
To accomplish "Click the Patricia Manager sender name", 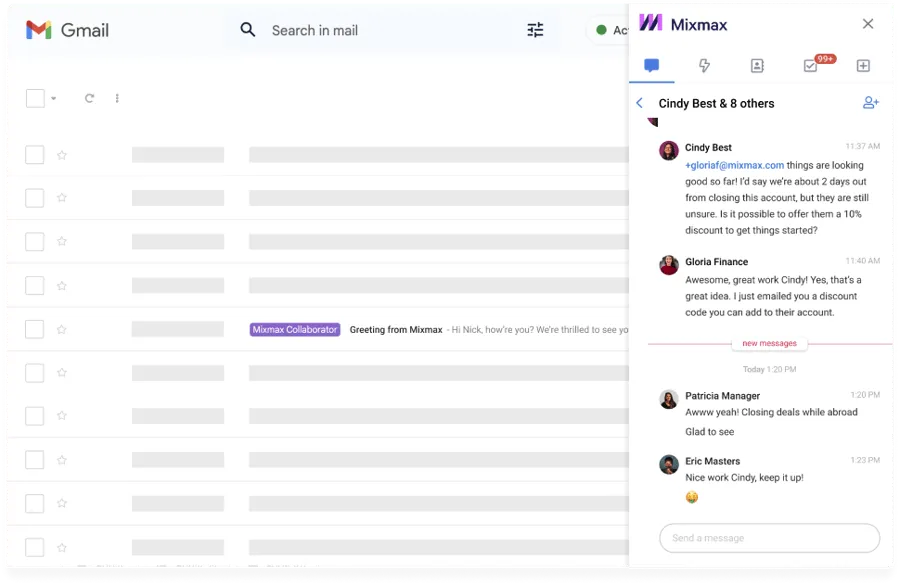I will (722, 396).
